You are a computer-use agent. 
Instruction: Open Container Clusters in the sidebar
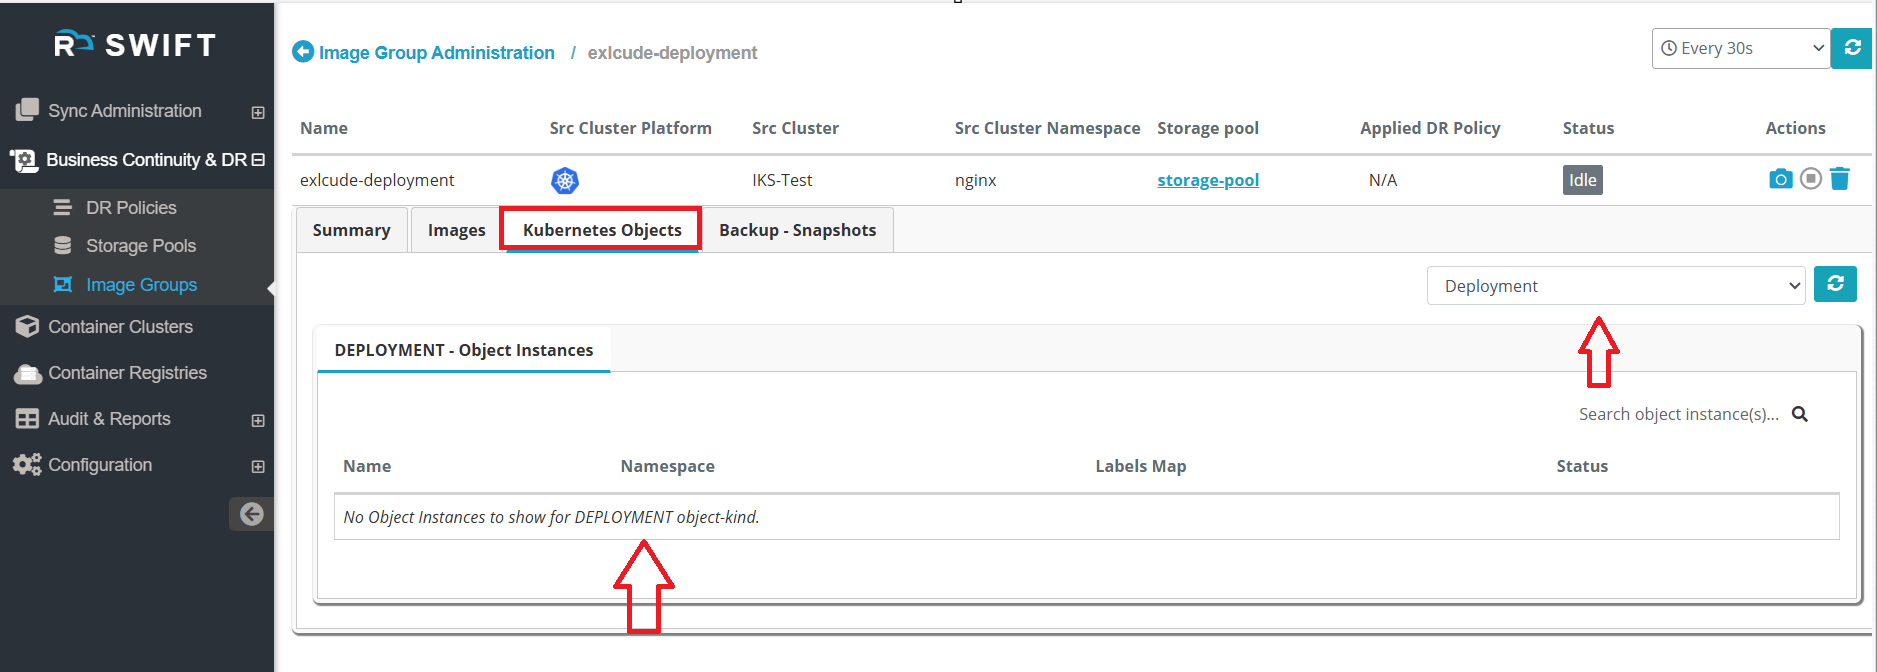coord(120,327)
